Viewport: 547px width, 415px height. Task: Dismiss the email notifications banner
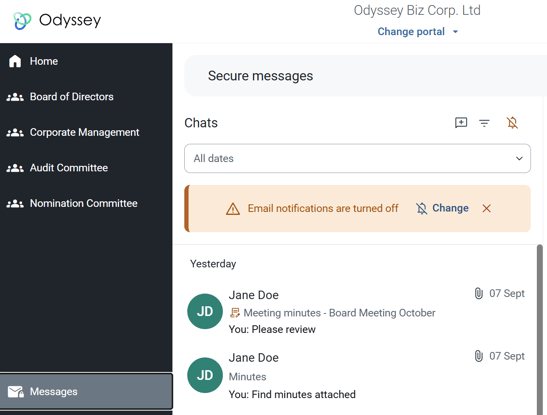(x=487, y=208)
